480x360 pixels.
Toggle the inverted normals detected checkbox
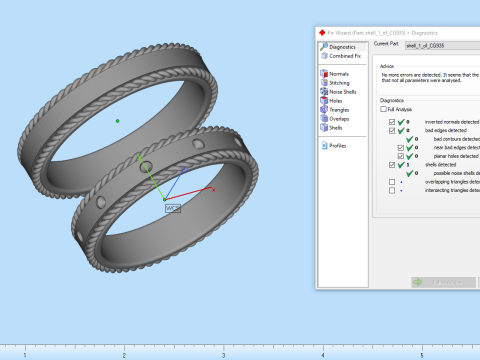pyautogui.click(x=392, y=122)
